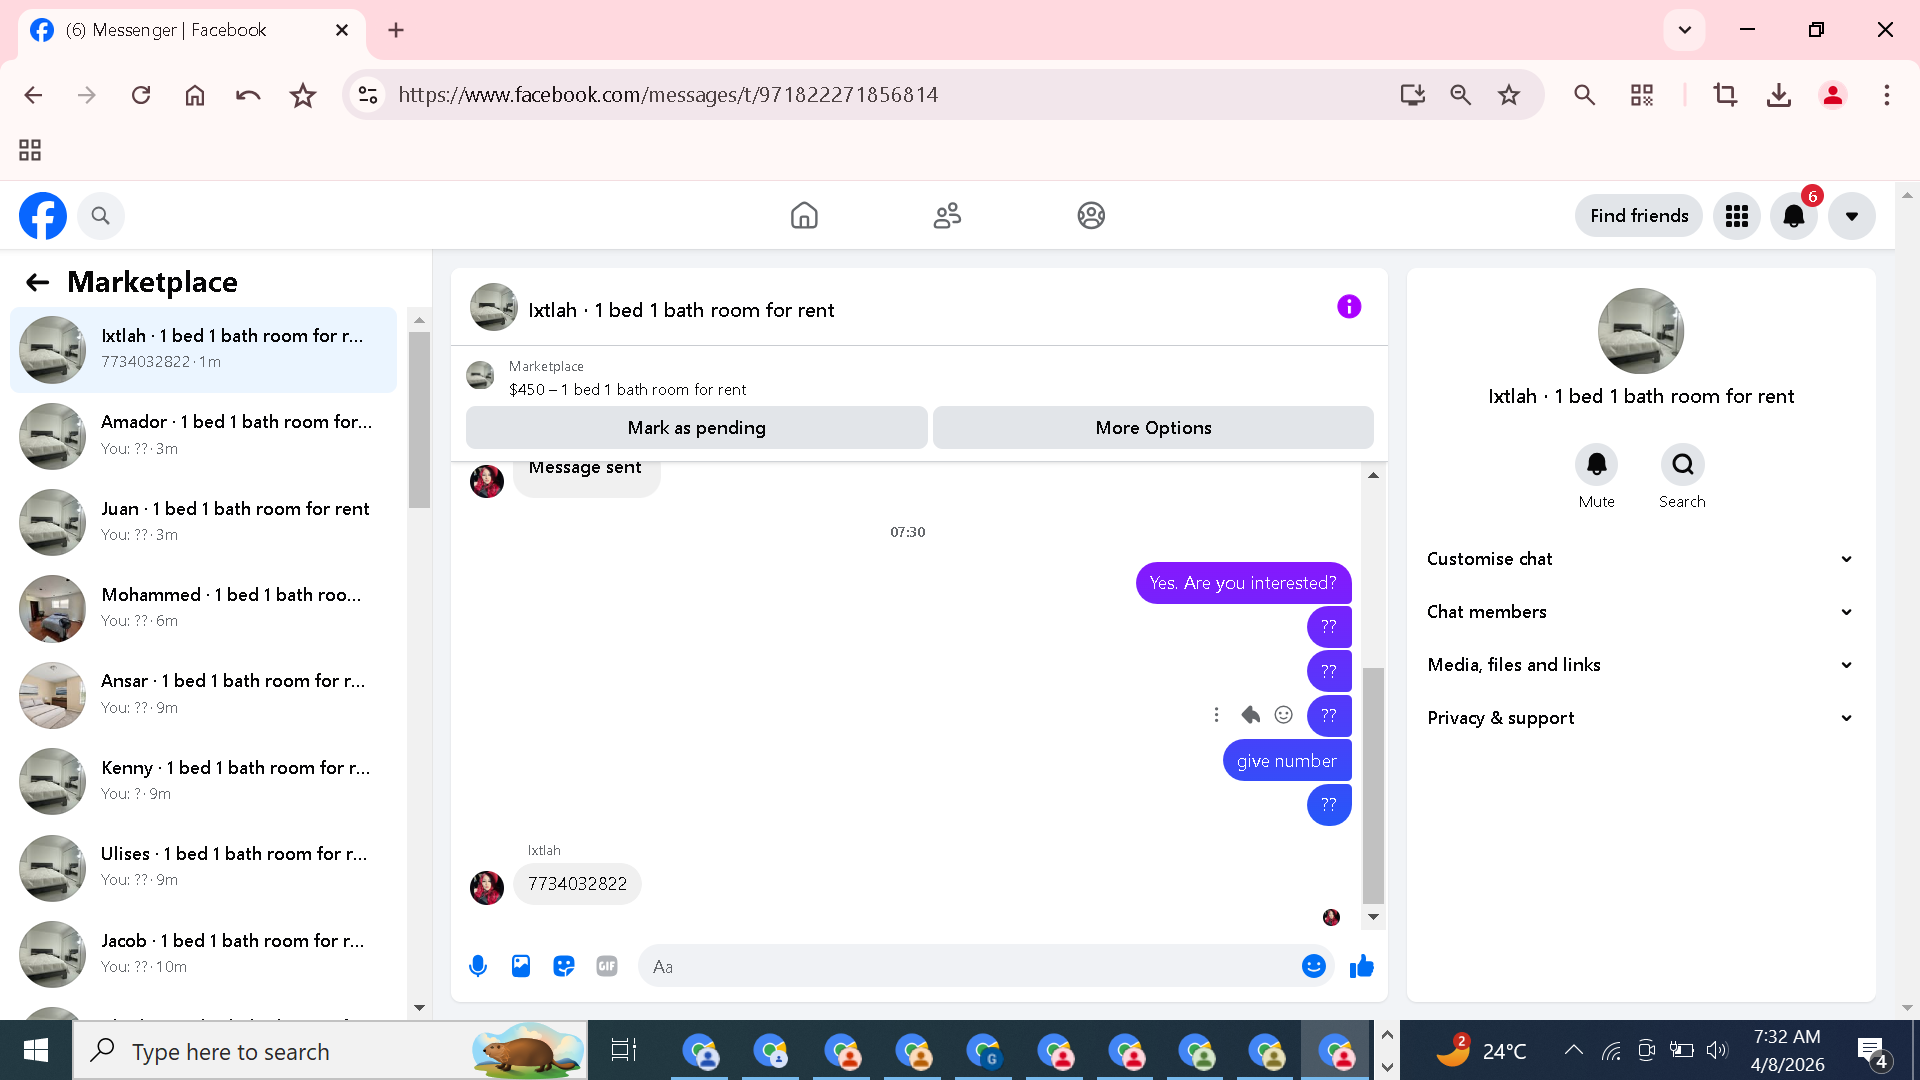Open the GIF picker icon

point(607,966)
